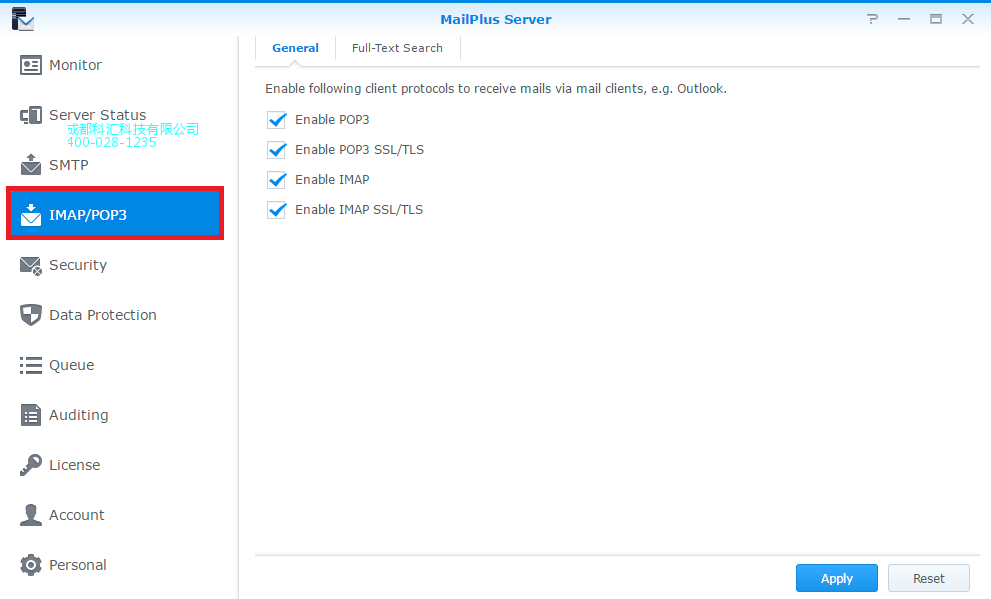This screenshot has height=599, width=991.
Task: Open the Security envelope icon
Action: point(30,265)
